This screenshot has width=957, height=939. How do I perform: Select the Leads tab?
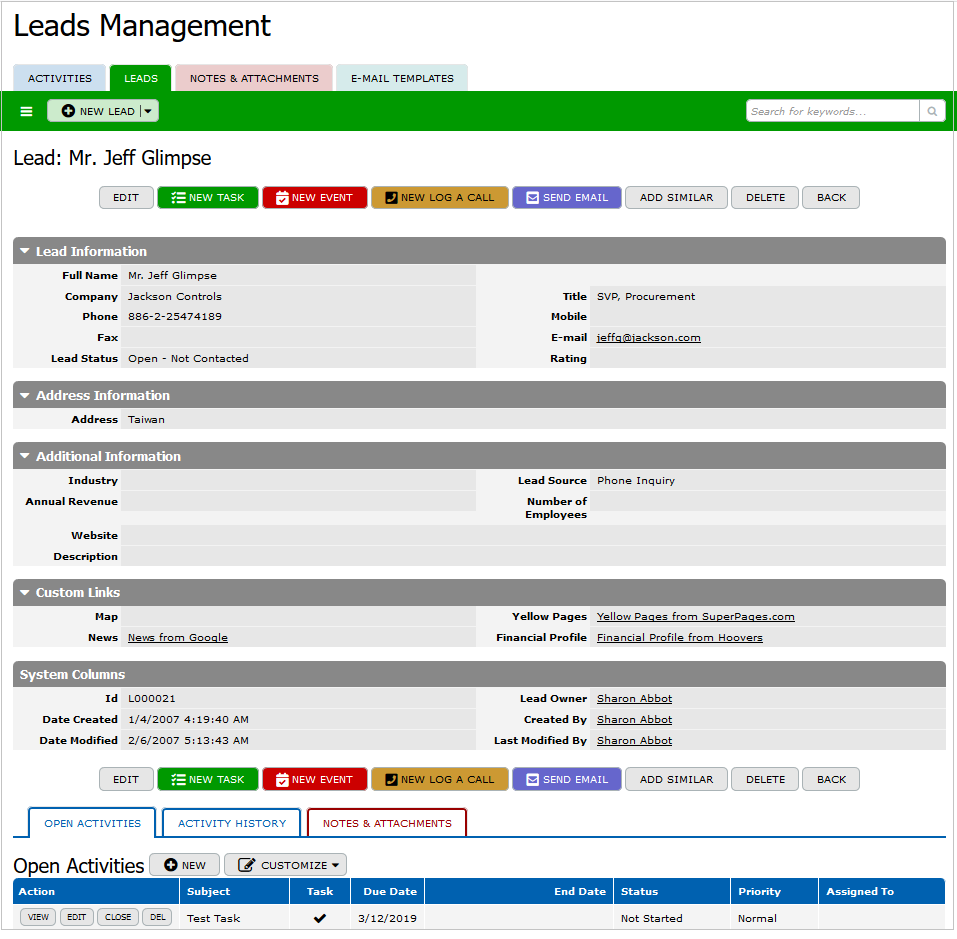[141, 78]
